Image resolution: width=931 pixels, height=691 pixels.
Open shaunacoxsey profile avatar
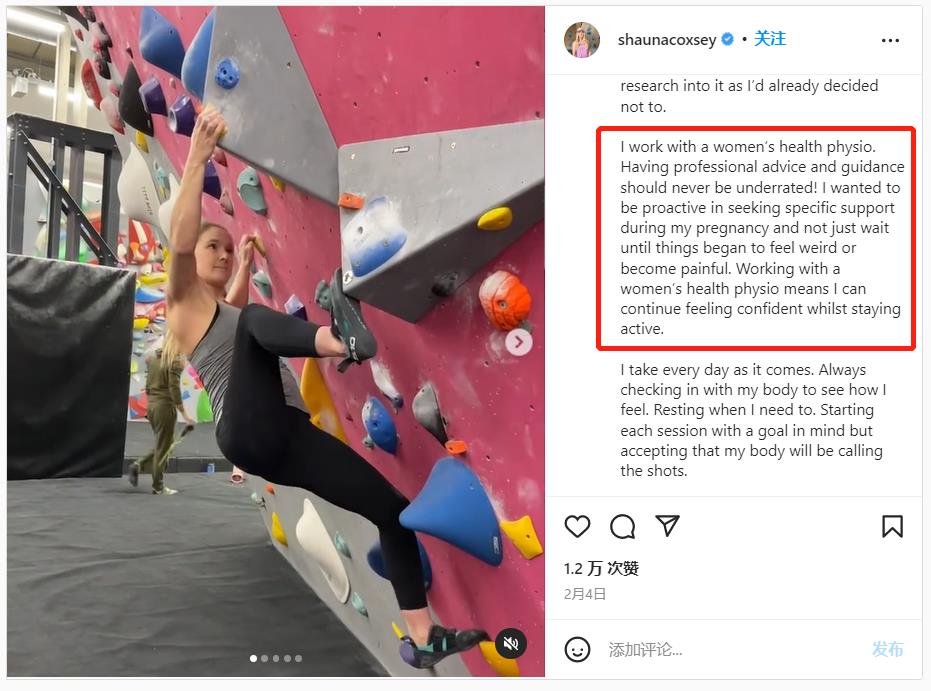582,40
